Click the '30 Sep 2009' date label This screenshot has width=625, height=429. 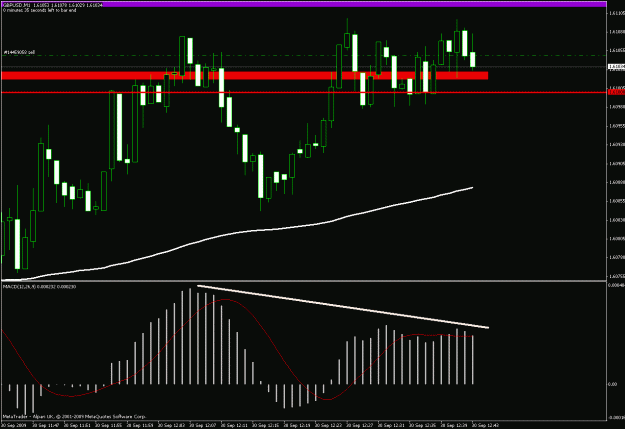(14, 425)
